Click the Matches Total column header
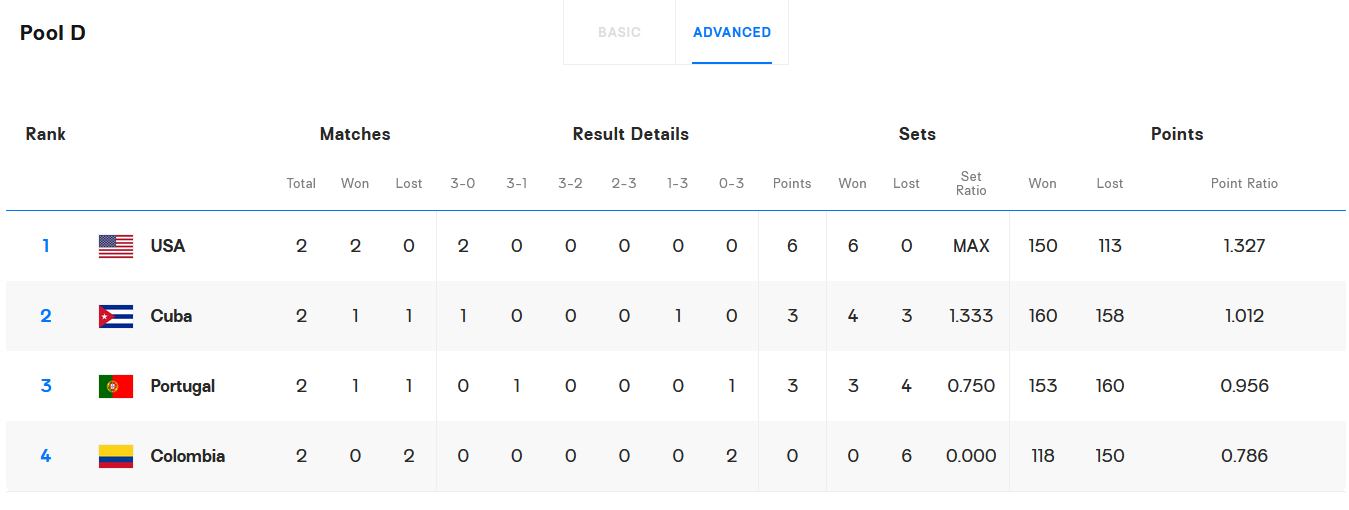1349x510 pixels. pyautogui.click(x=301, y=183)
